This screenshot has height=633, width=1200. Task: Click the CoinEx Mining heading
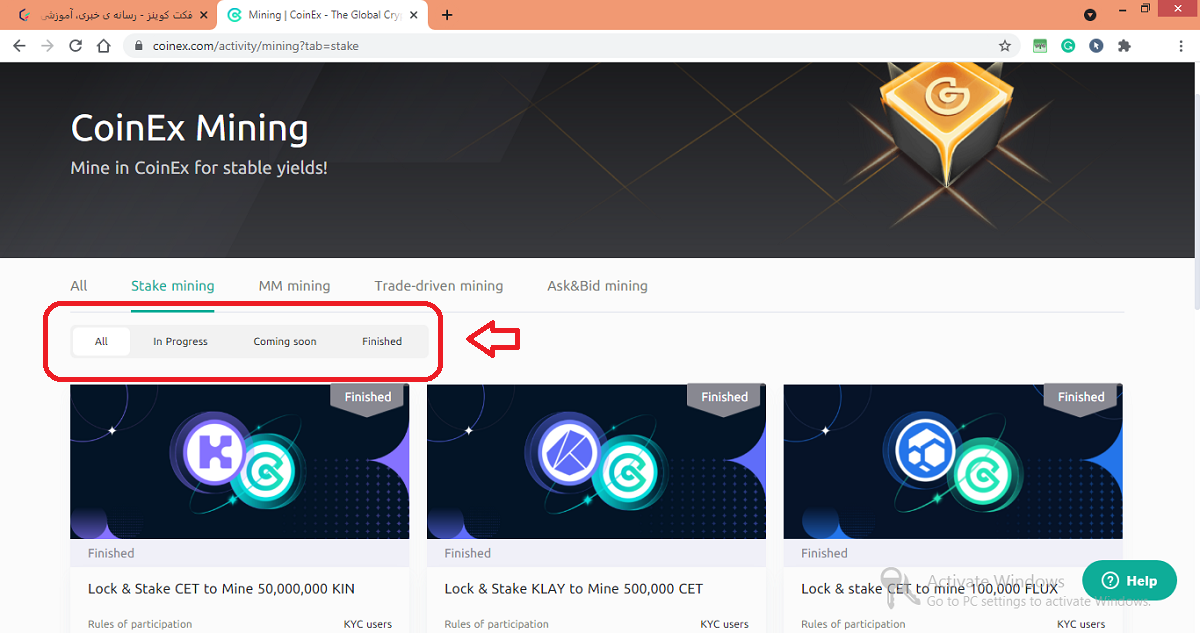(x=190, y=128)
